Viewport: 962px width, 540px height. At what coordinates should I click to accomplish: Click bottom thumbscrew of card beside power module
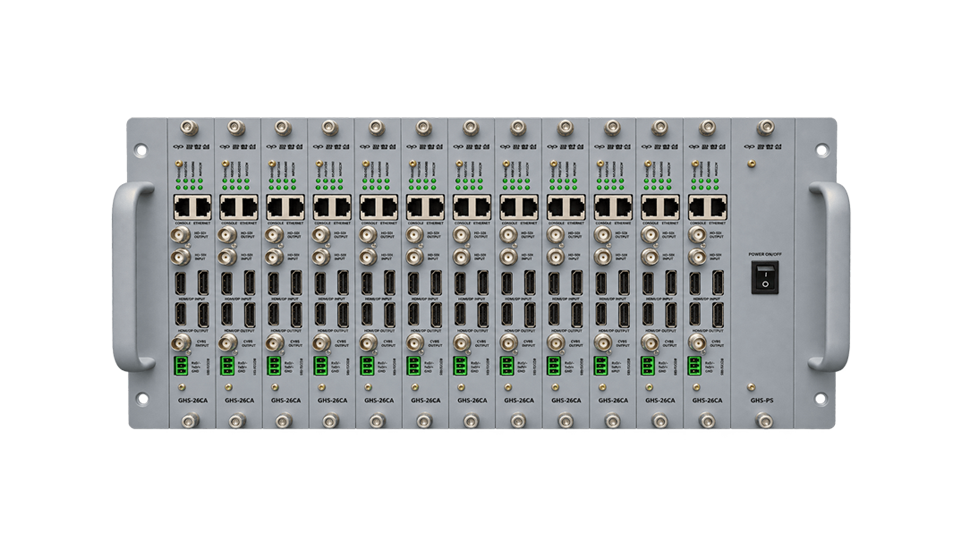[707, 420]
